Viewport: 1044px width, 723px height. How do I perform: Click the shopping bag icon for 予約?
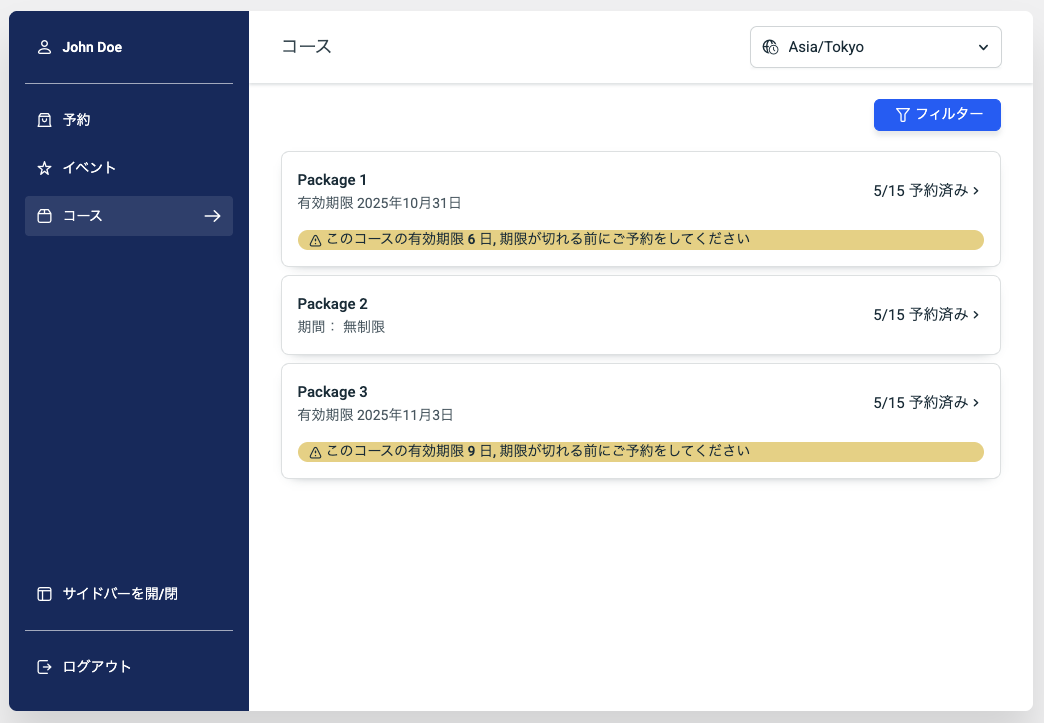click(44, 120)
